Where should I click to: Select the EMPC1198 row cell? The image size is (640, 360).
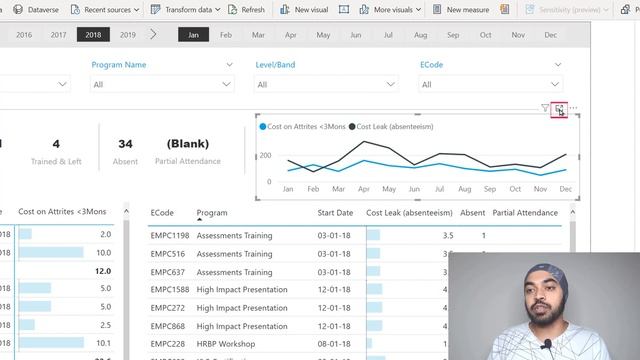coord(170,236)
